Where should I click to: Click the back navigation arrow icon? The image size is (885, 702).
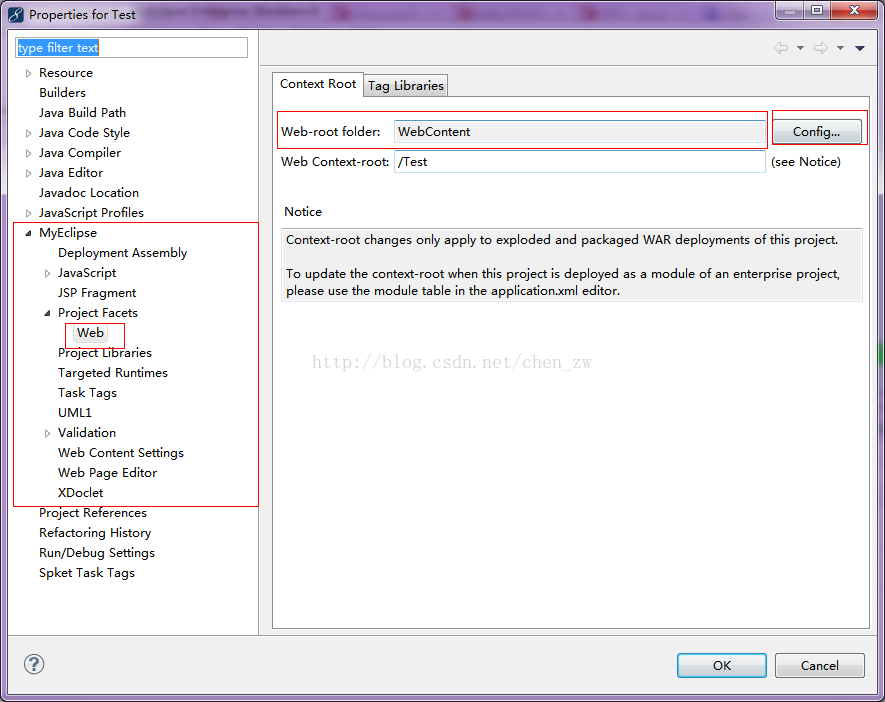(x=781, y=48)
